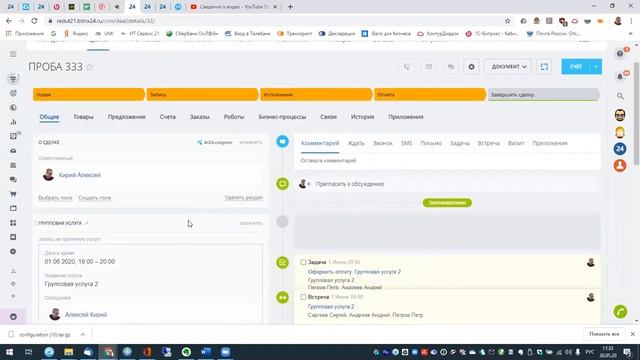The width and height of the screenshot is (640, 360).
Task: Switch to the Общие tab
Action: pyautogui.click(x=49, y=117)
